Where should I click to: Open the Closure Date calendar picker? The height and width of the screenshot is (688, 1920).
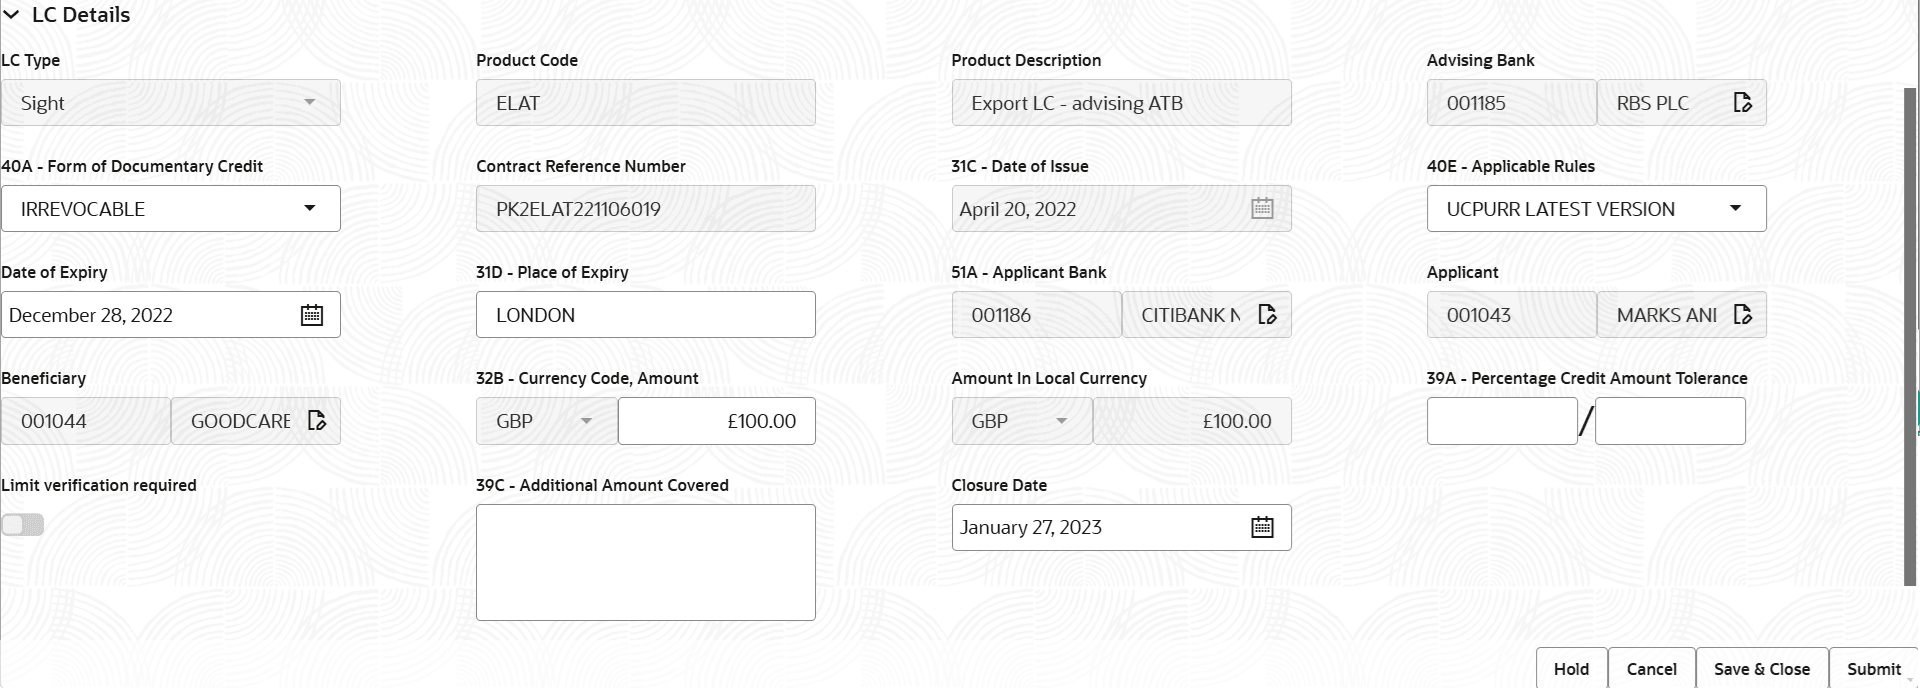(x=1261, y=527)
